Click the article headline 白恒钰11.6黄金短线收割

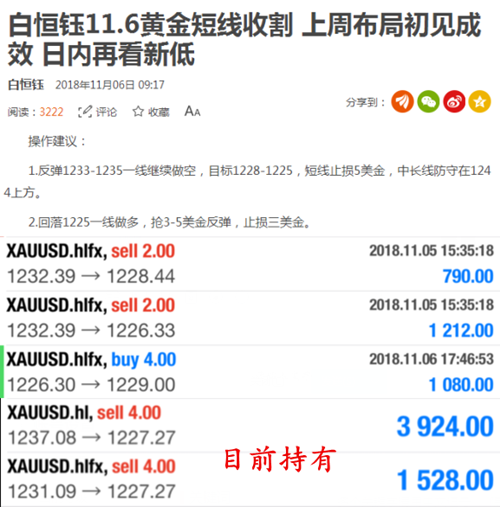point(244,39)
